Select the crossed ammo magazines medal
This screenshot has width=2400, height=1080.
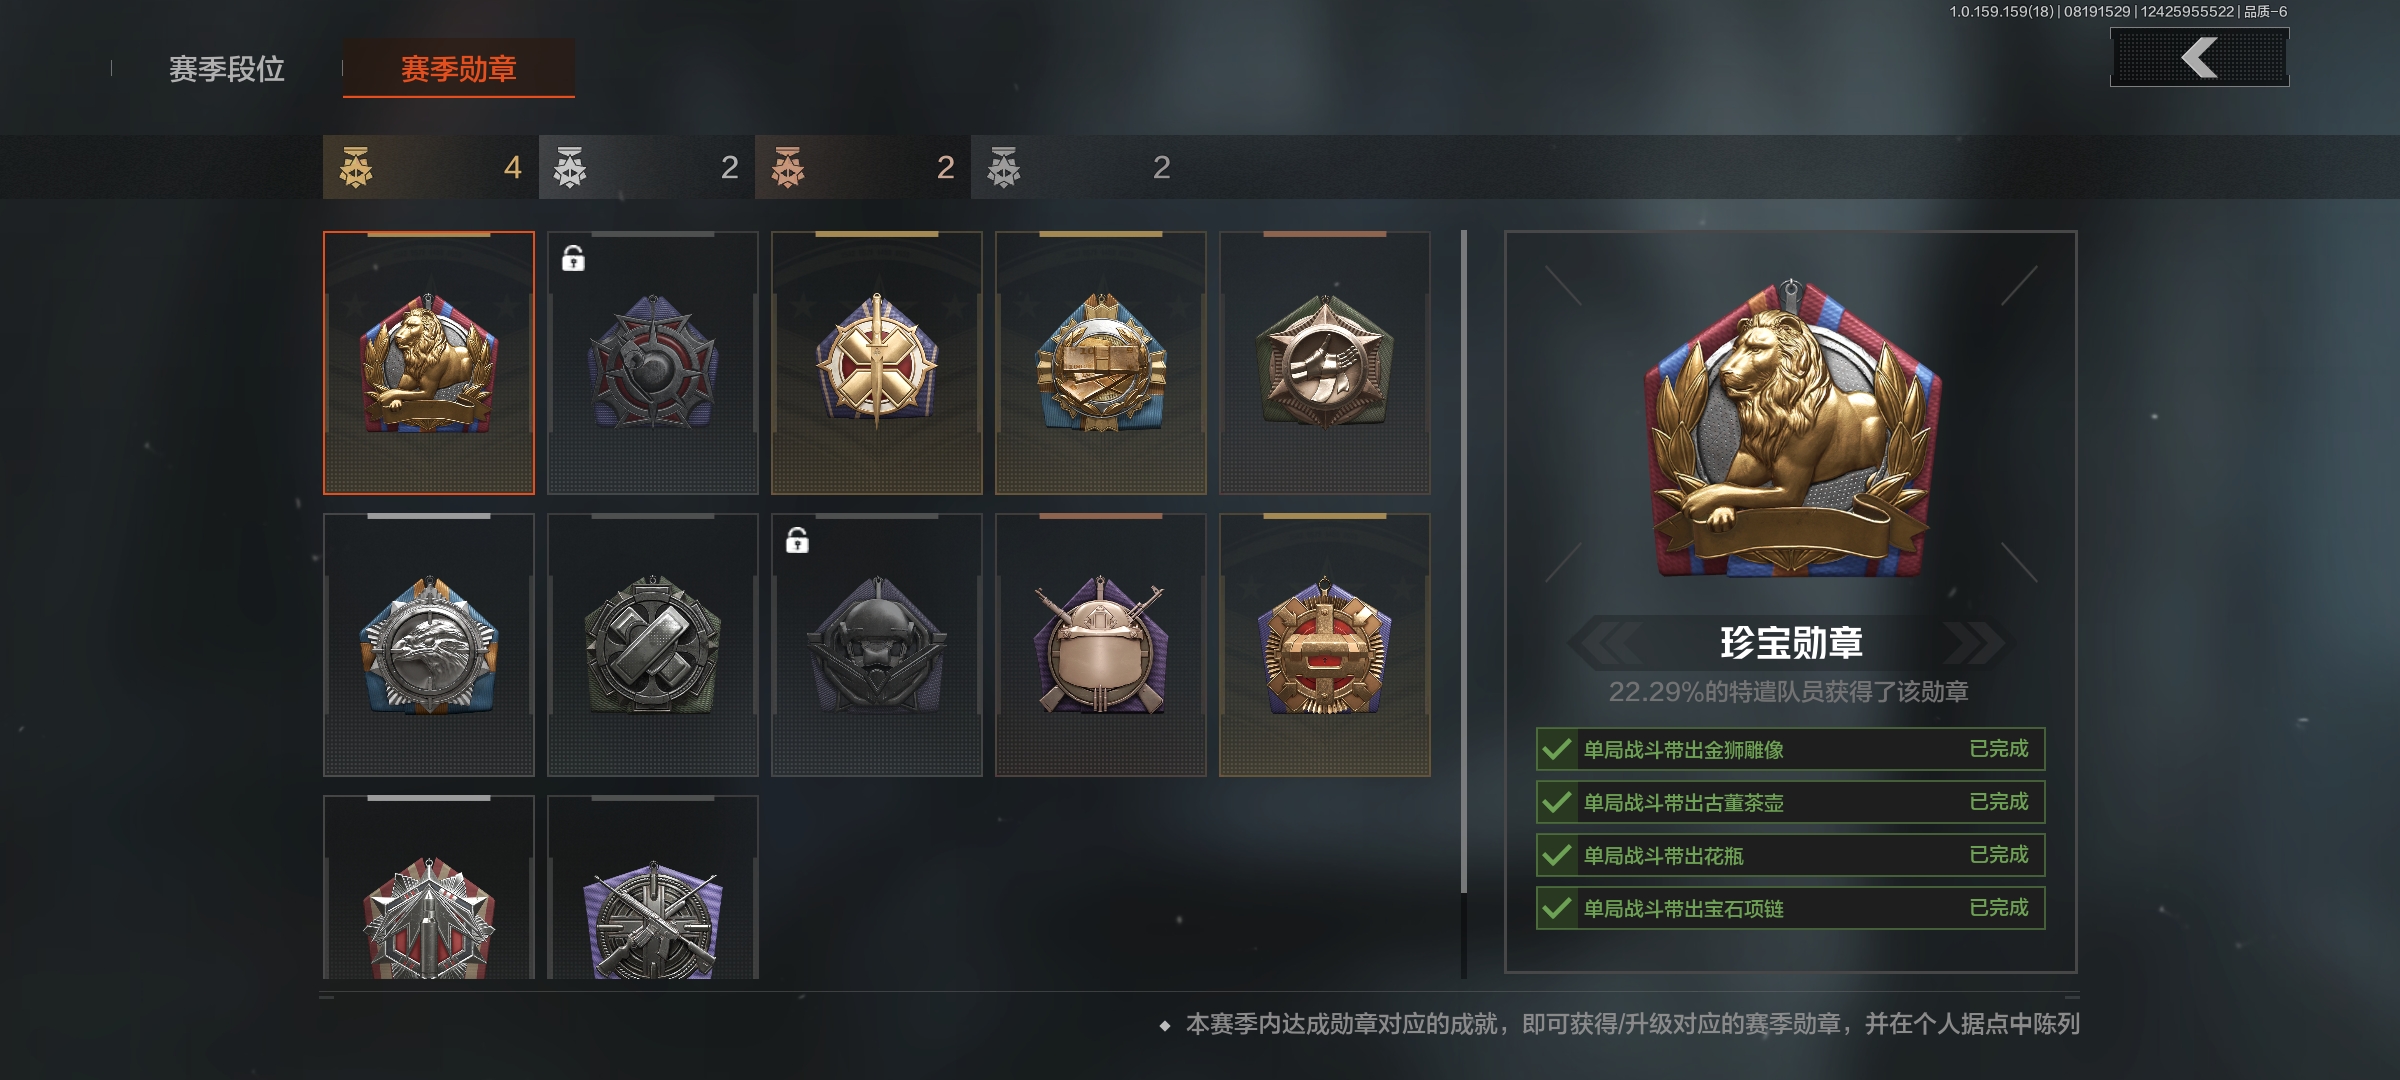coord(652,645)
